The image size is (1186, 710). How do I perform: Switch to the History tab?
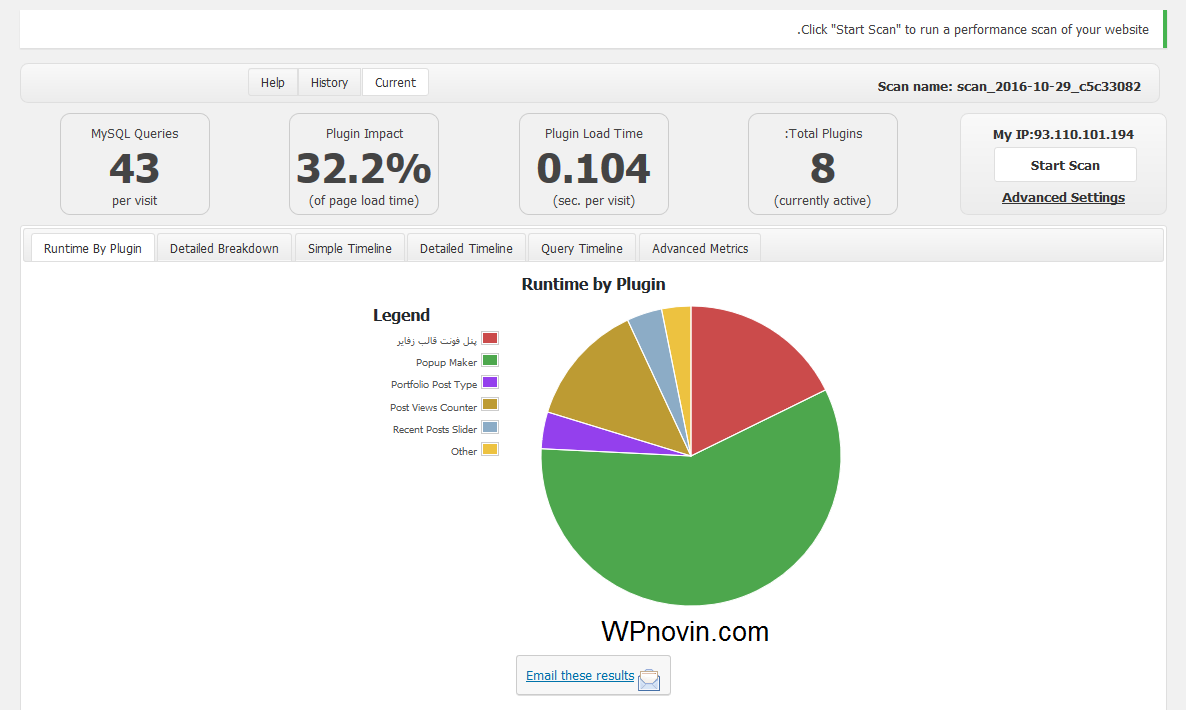pos(330,82)
